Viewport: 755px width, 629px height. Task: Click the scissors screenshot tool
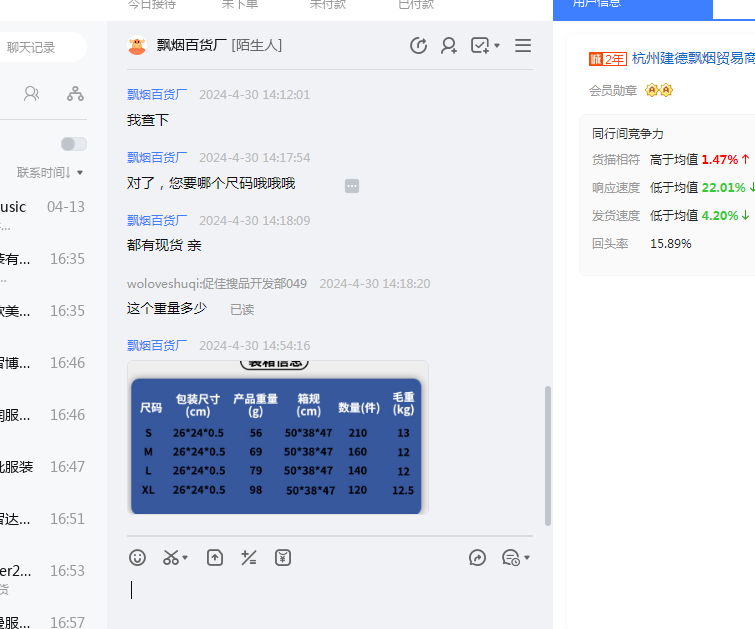[x=171, y=558]
